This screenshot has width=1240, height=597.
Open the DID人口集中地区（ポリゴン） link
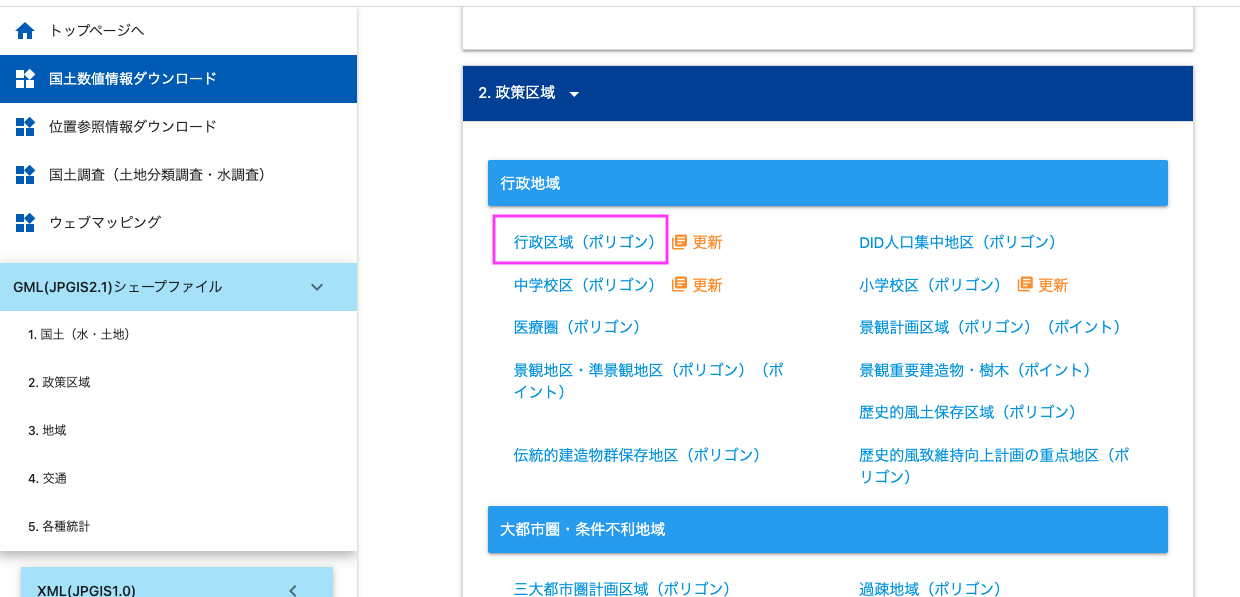click(958, 242)
